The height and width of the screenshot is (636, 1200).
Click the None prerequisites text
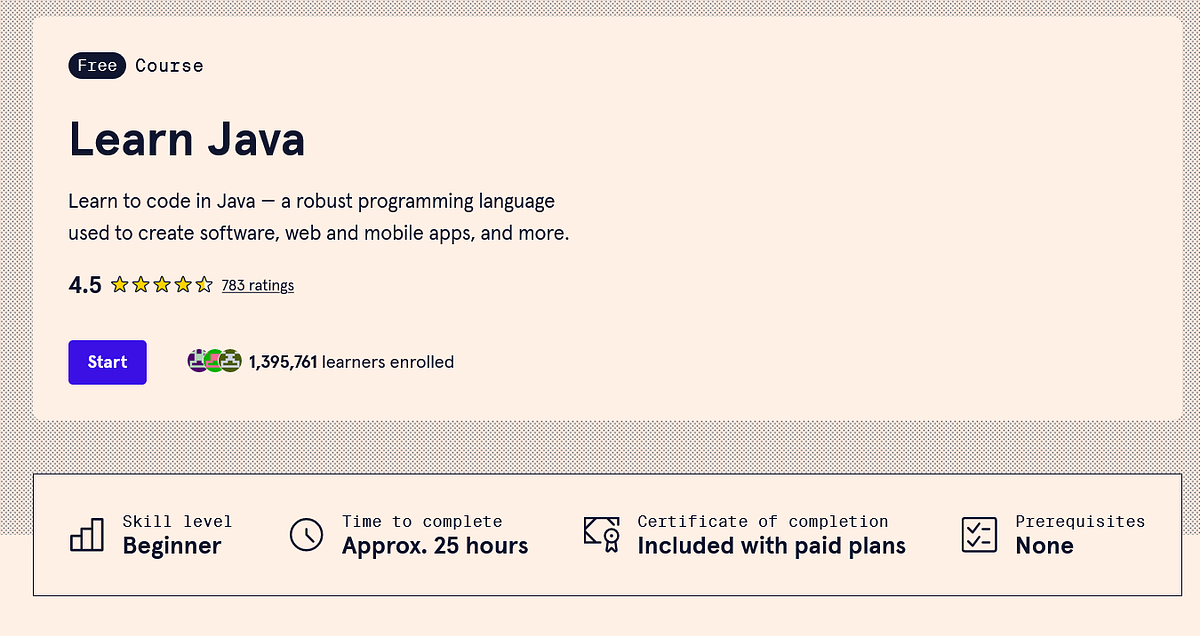pyautogui.click(x=1044, y=546)
